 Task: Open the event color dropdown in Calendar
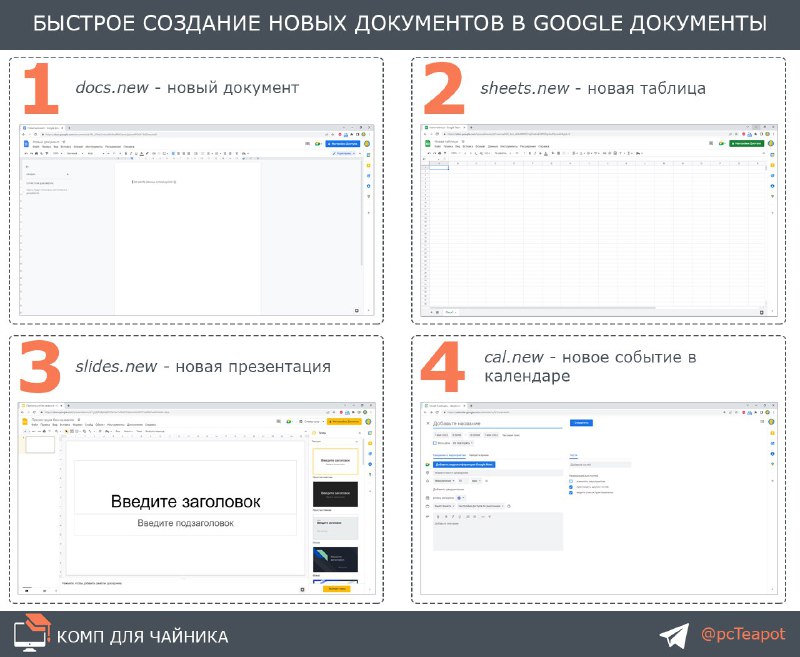click(x=461, y=497)
